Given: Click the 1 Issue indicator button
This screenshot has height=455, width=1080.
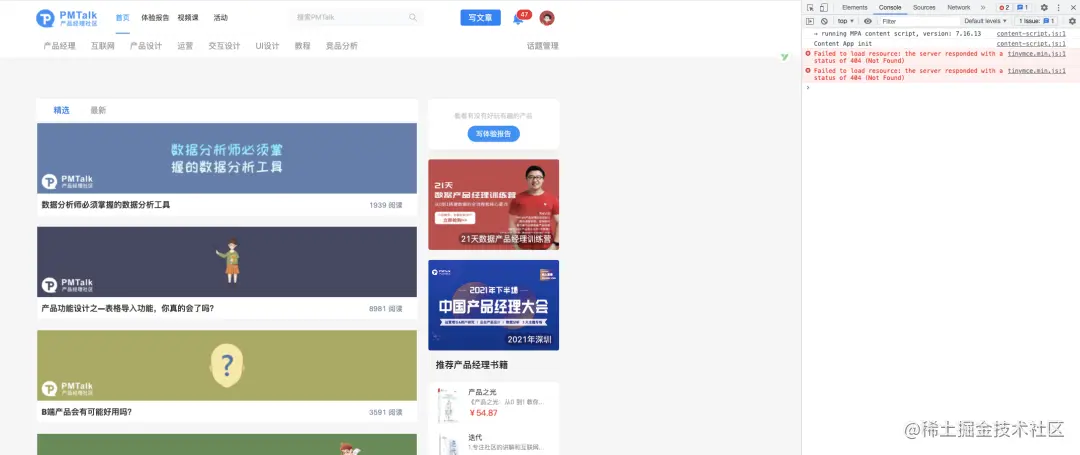Looking at the screenshot, I should 1037,21.
